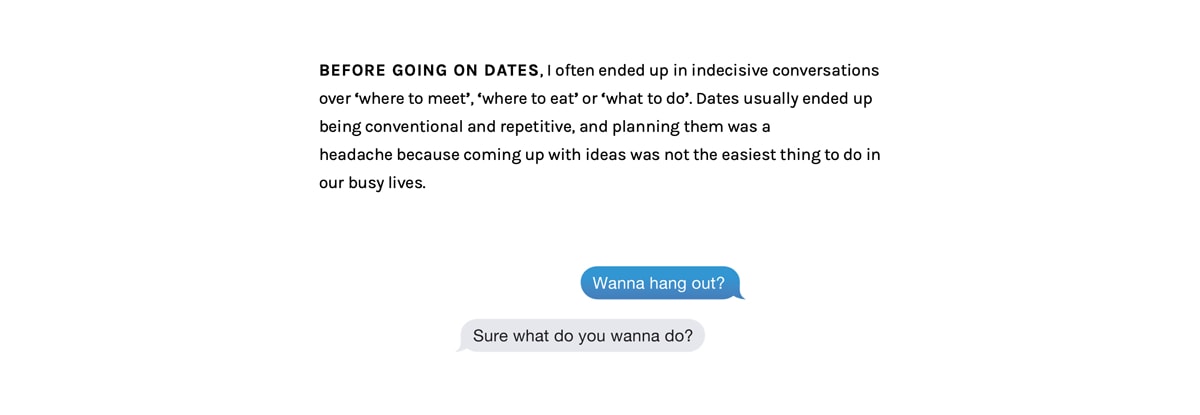
Task: Click the bold "BEFORE GOING ON DATES" heading
Action: click(x=429, y=71)
